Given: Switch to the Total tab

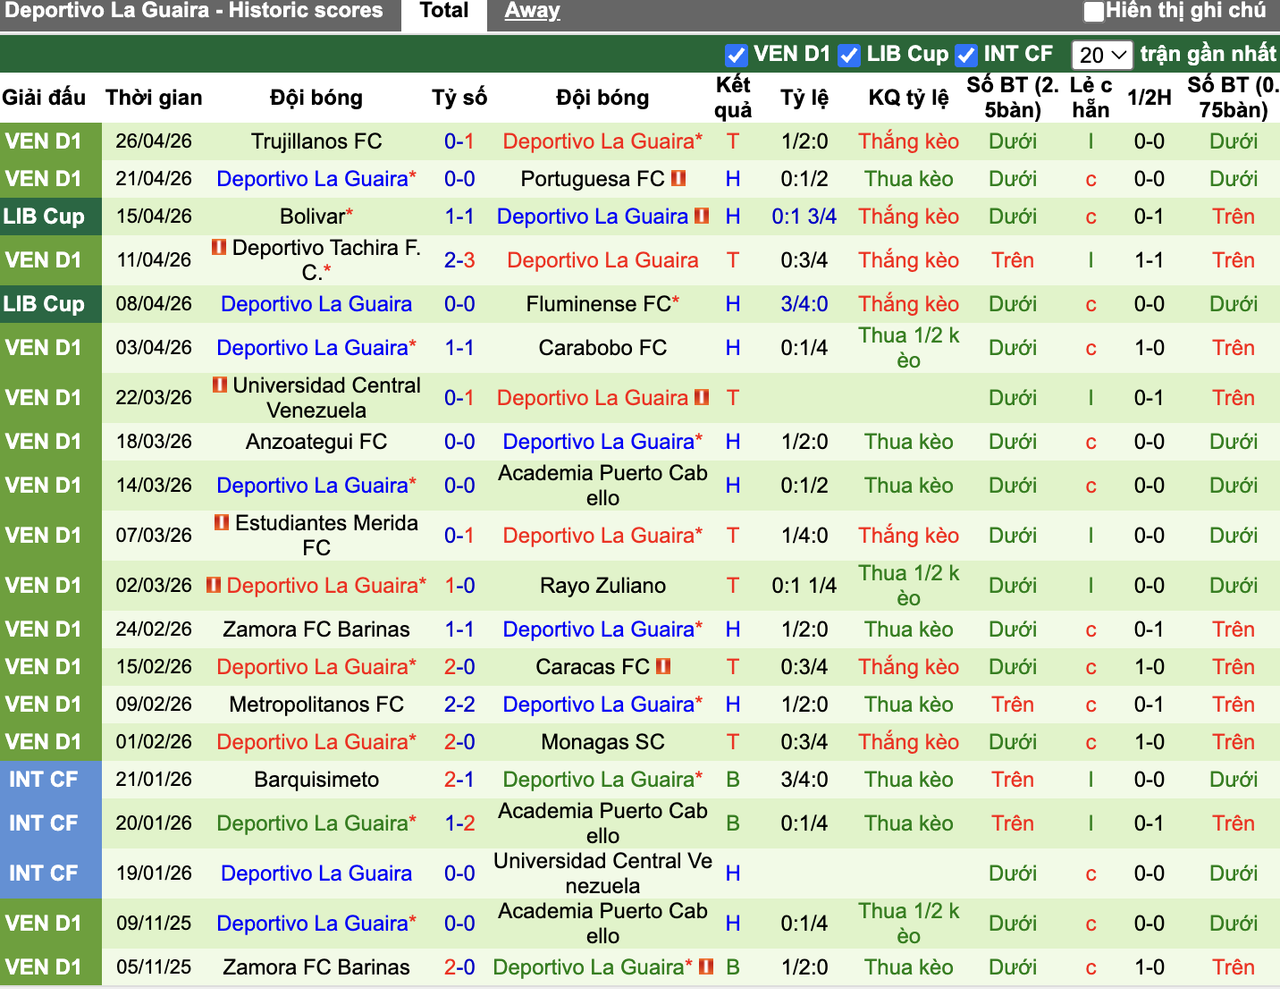Looking at the screenshot, I should click(x=444, y=11).
